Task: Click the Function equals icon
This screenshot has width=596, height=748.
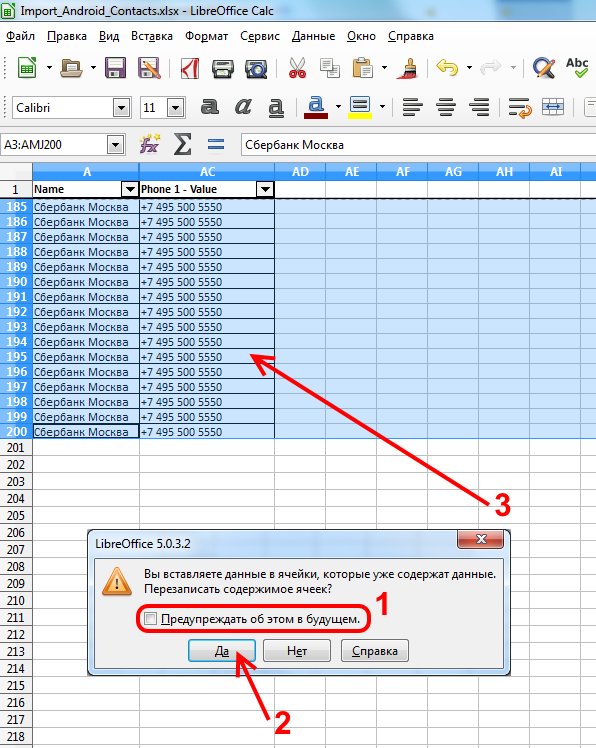Action: pyautogui.click(x=216, y=145)
